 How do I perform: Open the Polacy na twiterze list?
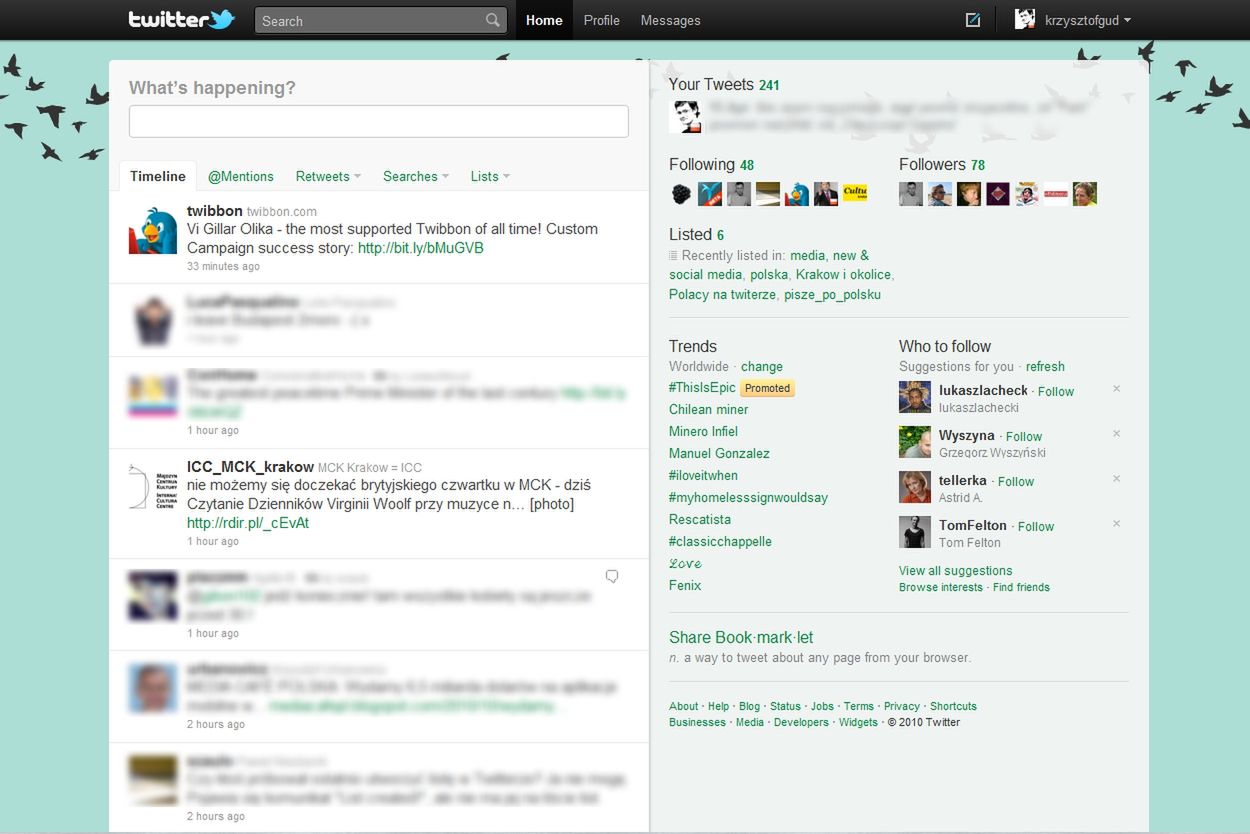722,295
